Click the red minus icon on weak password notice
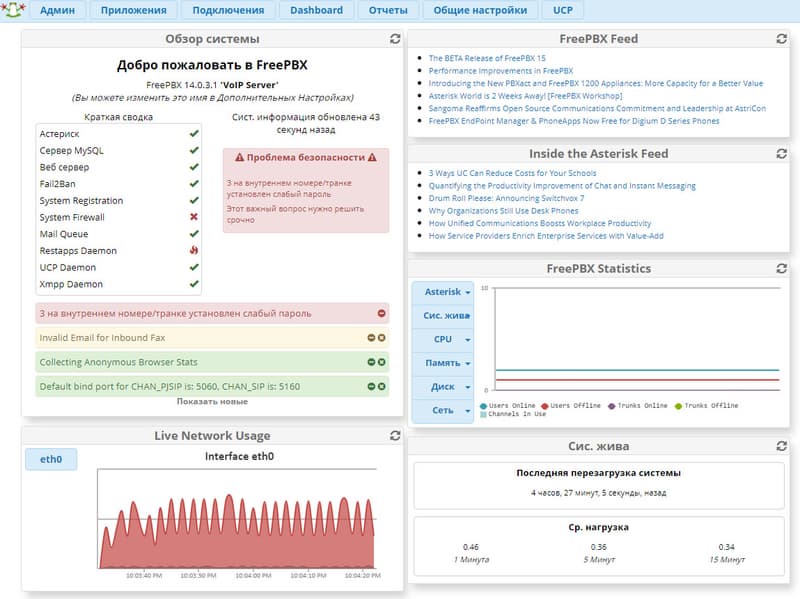 click(382, 313)
